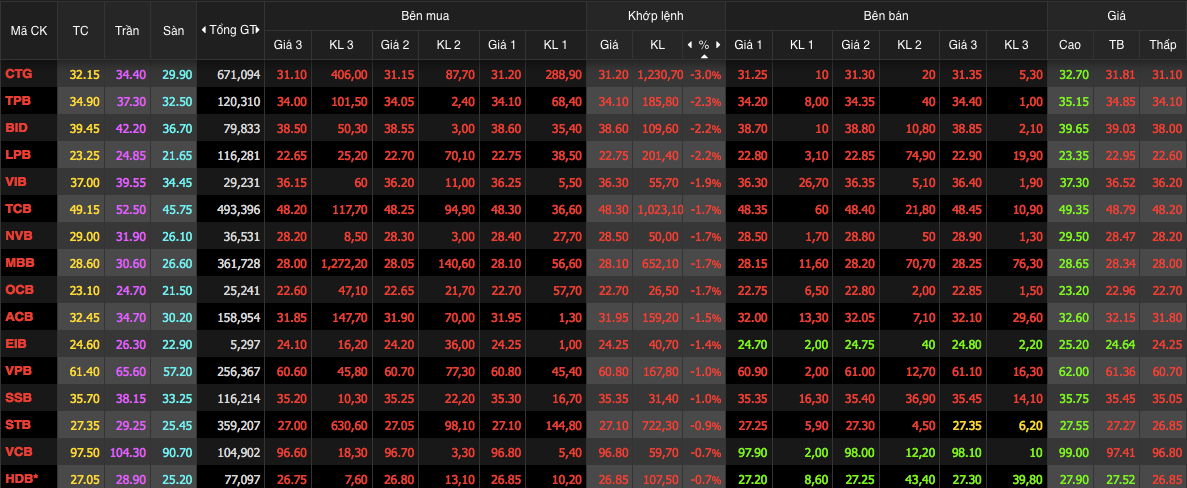
Task: Click the Khớp lệnh group header
Action: pos(655,16)
